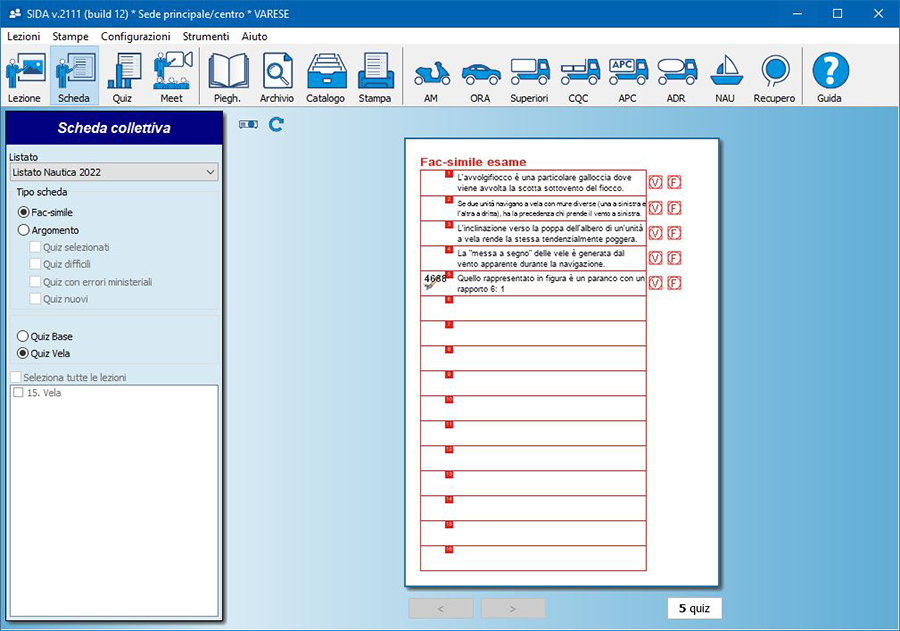Open the Catalogo drawer icon
This screenshot has width=900, height=631.
[325, 77]
